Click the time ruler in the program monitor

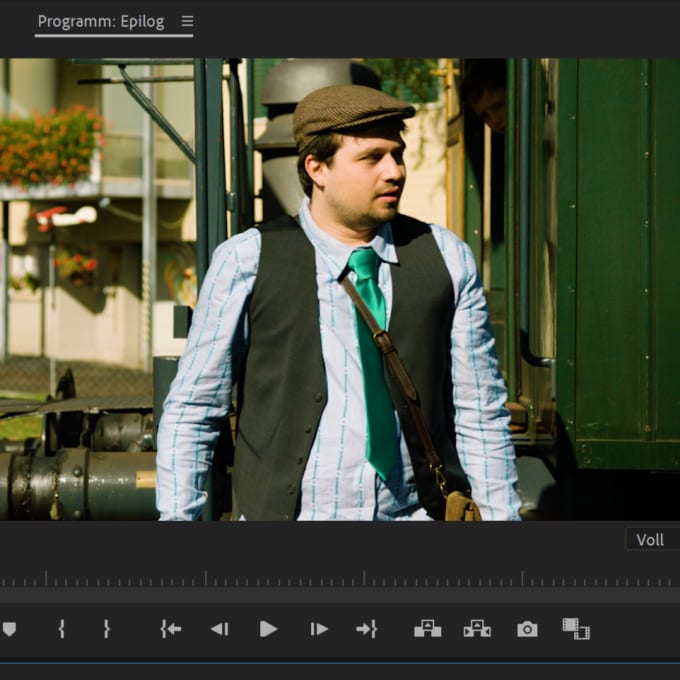(x=340, y=579)
